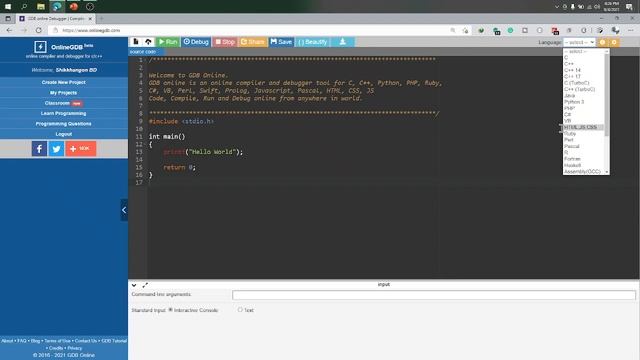Click the language list scrollbar thumb
This screenshot has height=360, width=640.
(607, 94)
